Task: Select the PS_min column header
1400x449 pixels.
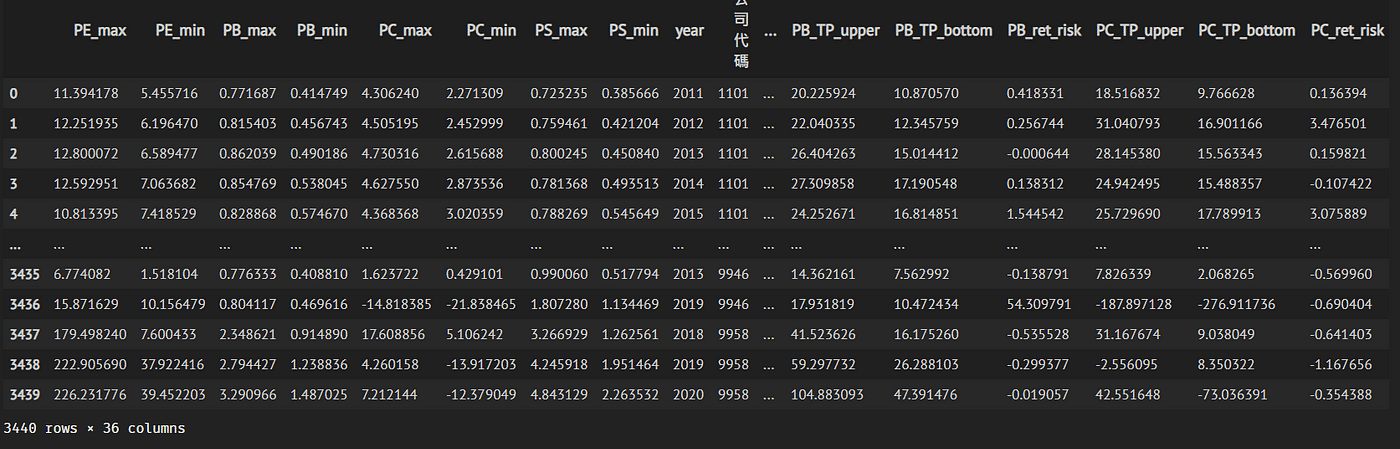Action: (x=633, y=30)
